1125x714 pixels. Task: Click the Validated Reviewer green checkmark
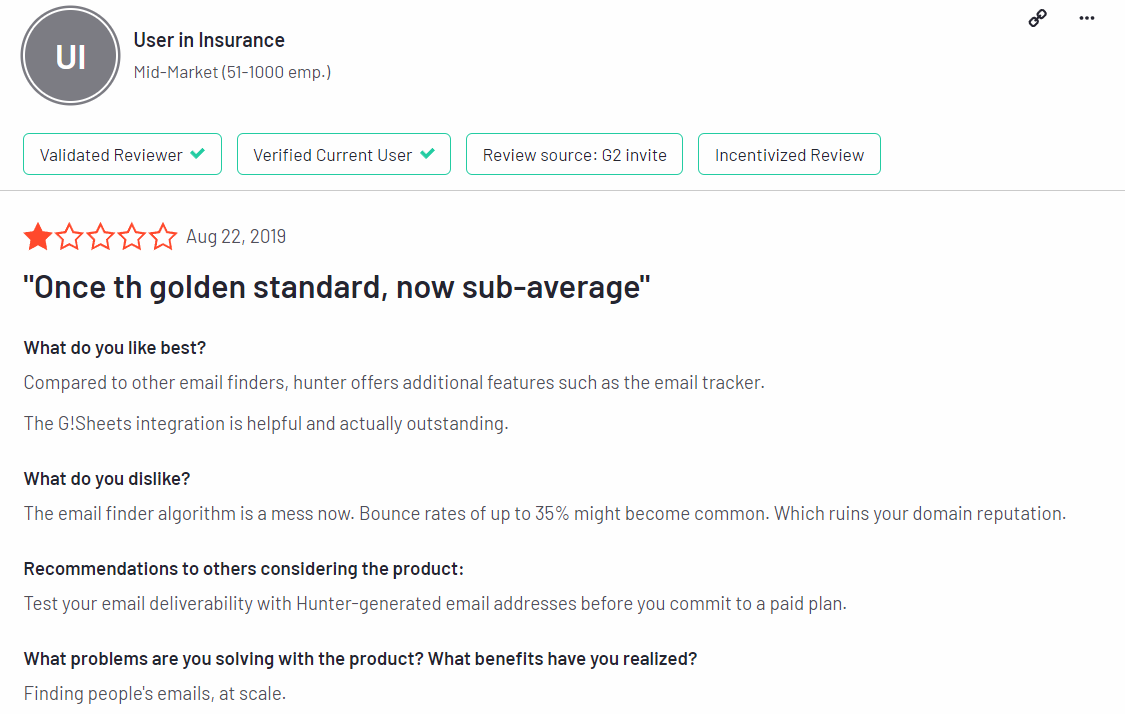[x=198, y=154]
